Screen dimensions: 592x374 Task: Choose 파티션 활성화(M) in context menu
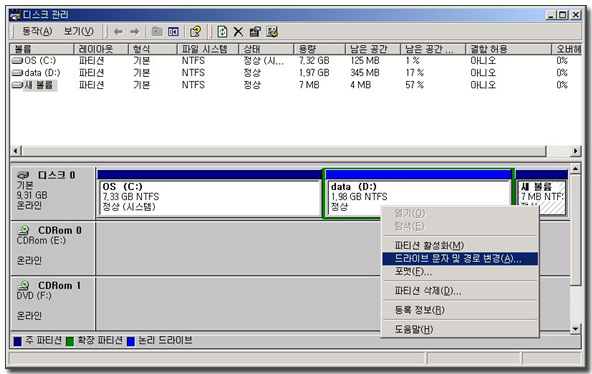[460, 246]
